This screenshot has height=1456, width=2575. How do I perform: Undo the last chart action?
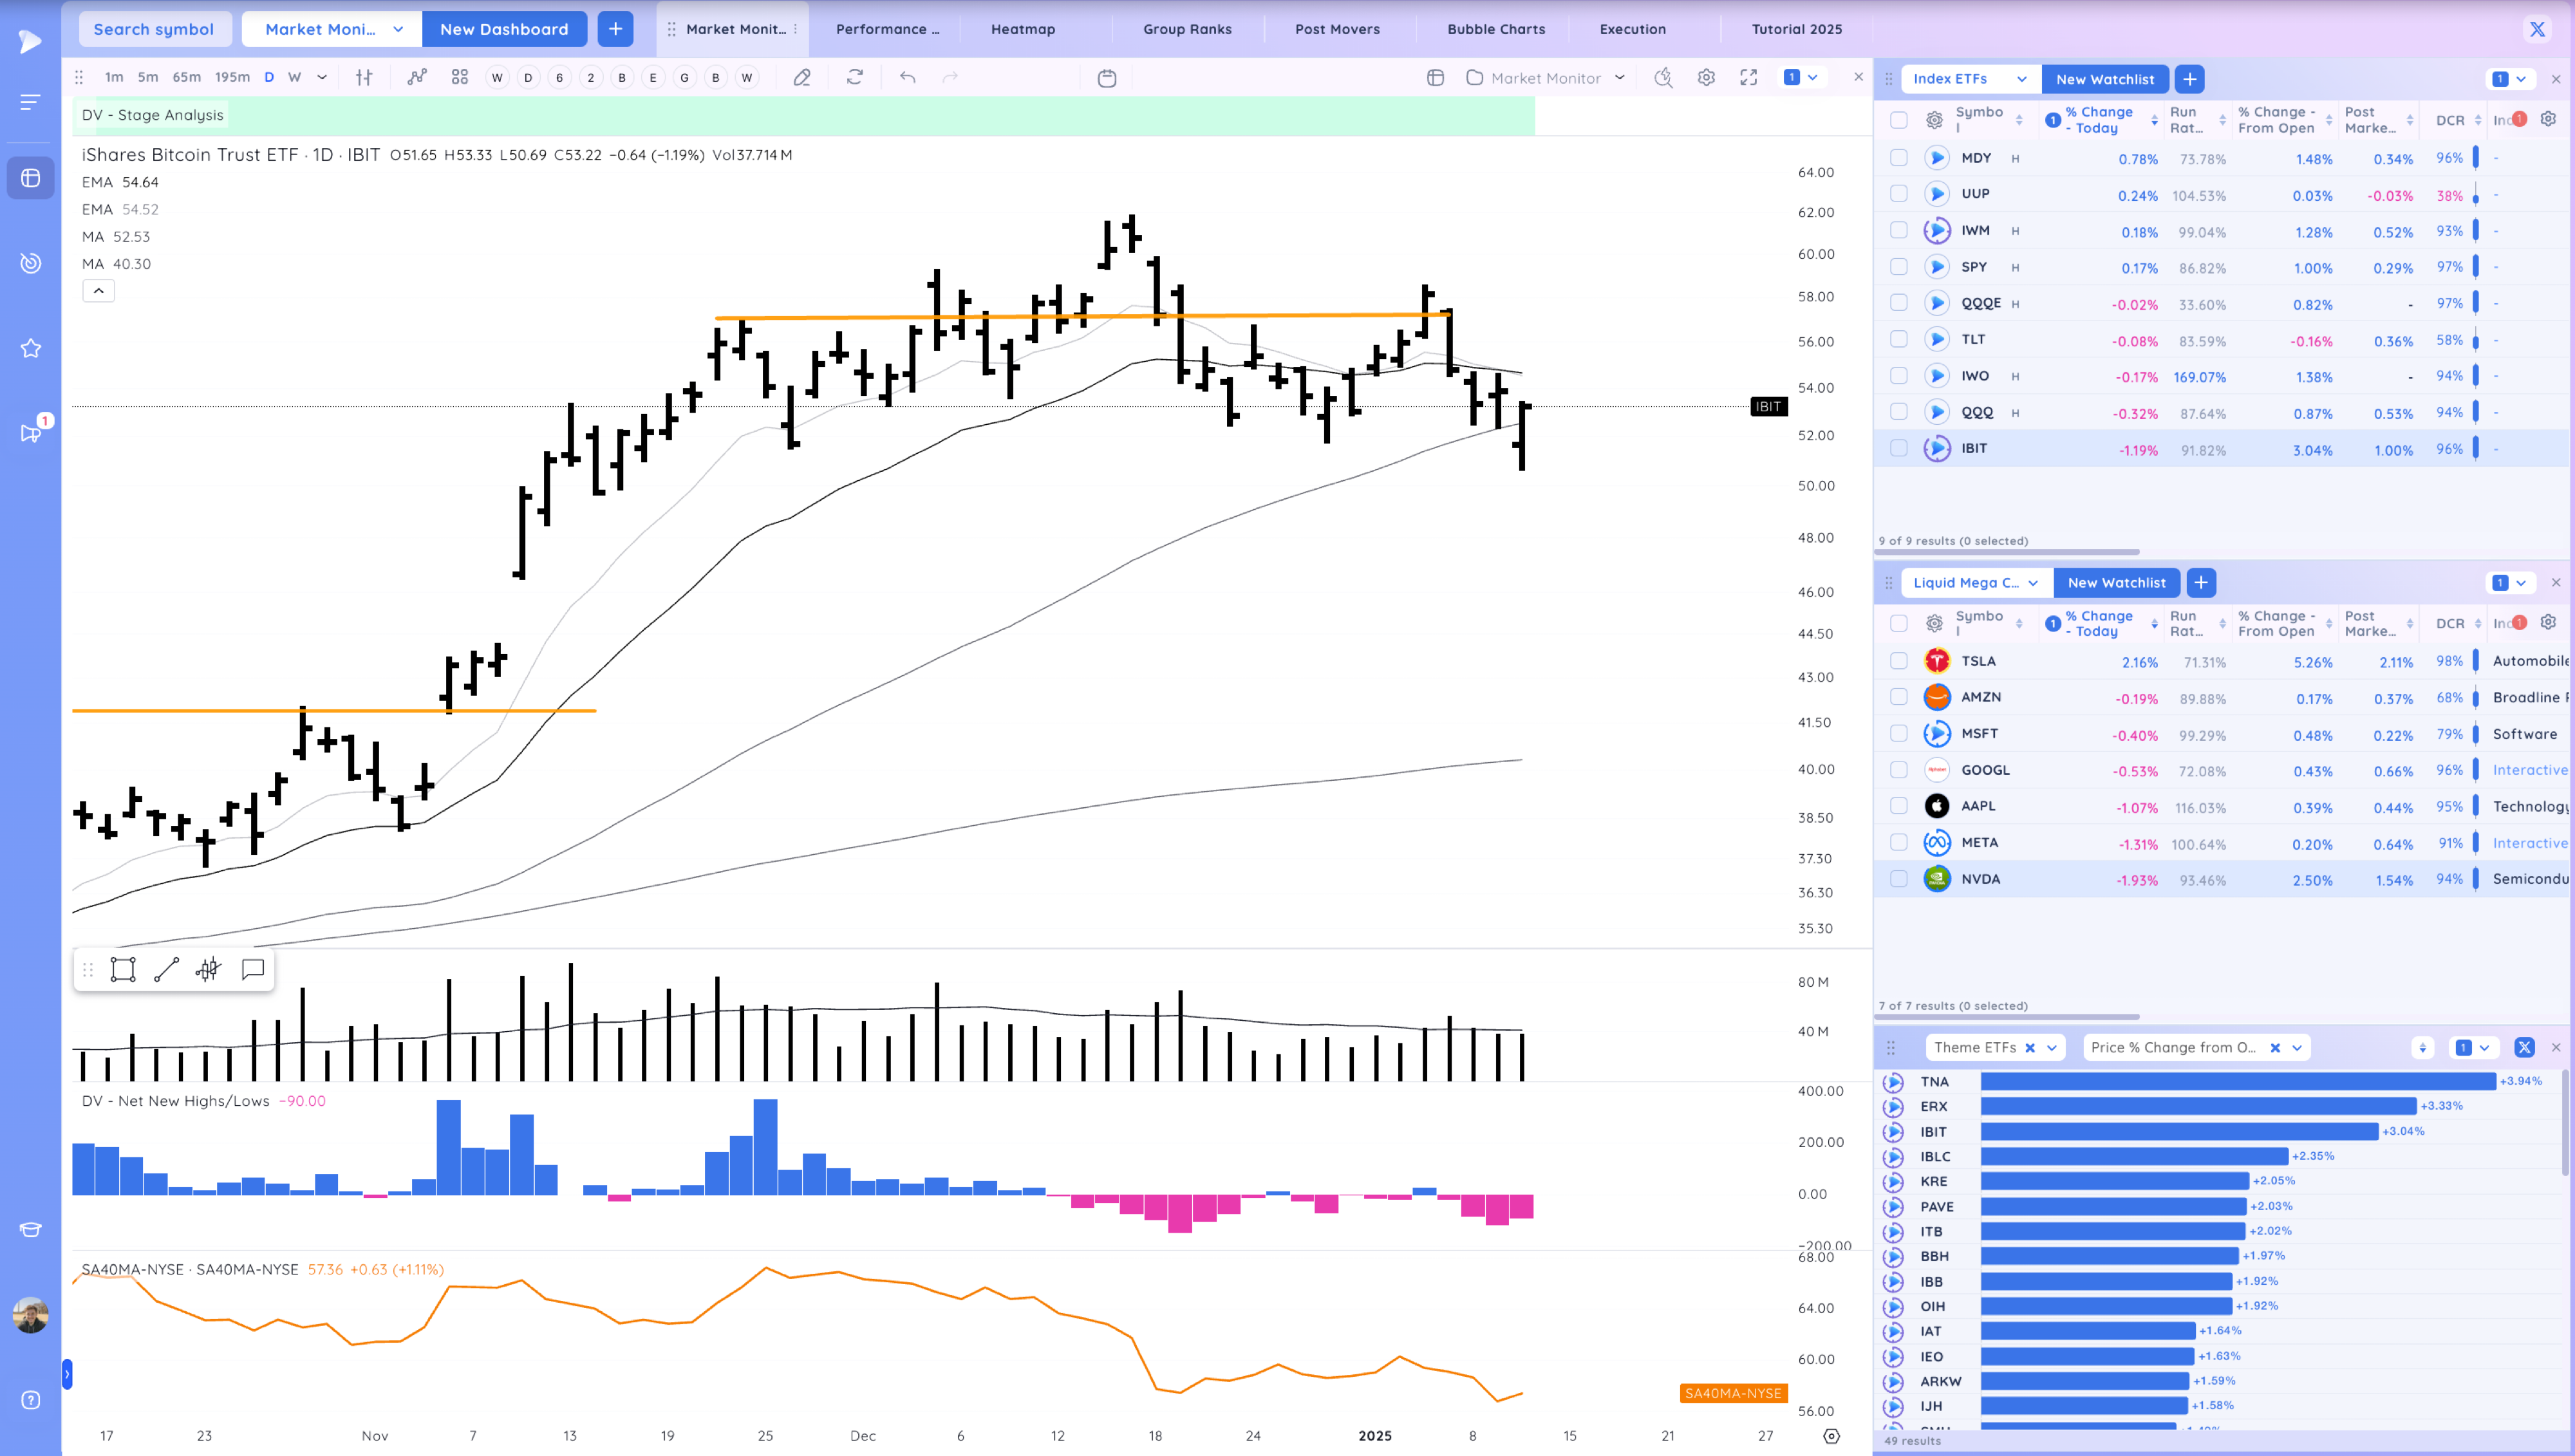[x=908, y=77]
